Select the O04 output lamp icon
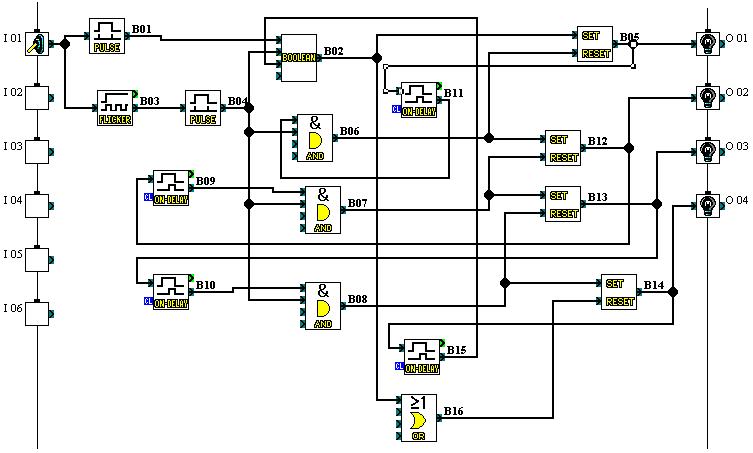 708,206
